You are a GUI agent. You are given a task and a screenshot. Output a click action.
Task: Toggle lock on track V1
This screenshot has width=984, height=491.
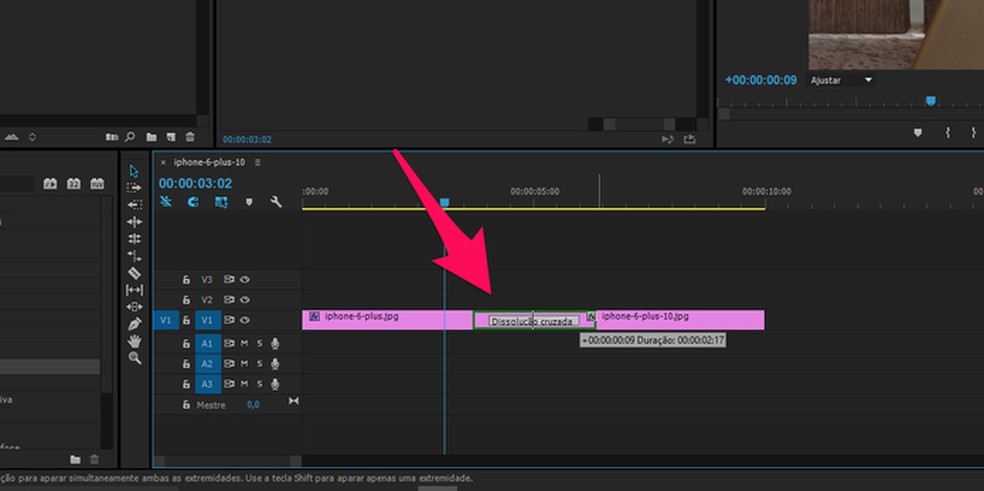186,320
